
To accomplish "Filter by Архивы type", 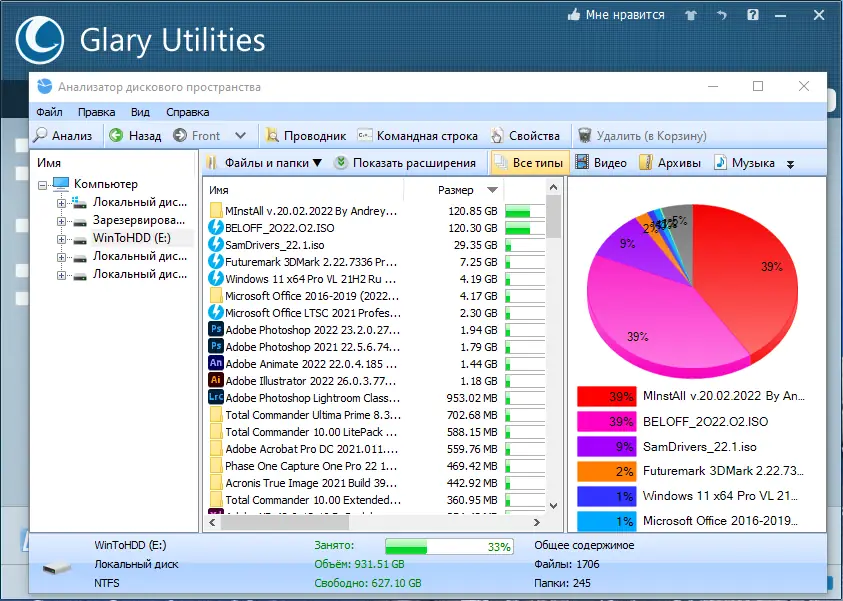I will tap(670, 163).
